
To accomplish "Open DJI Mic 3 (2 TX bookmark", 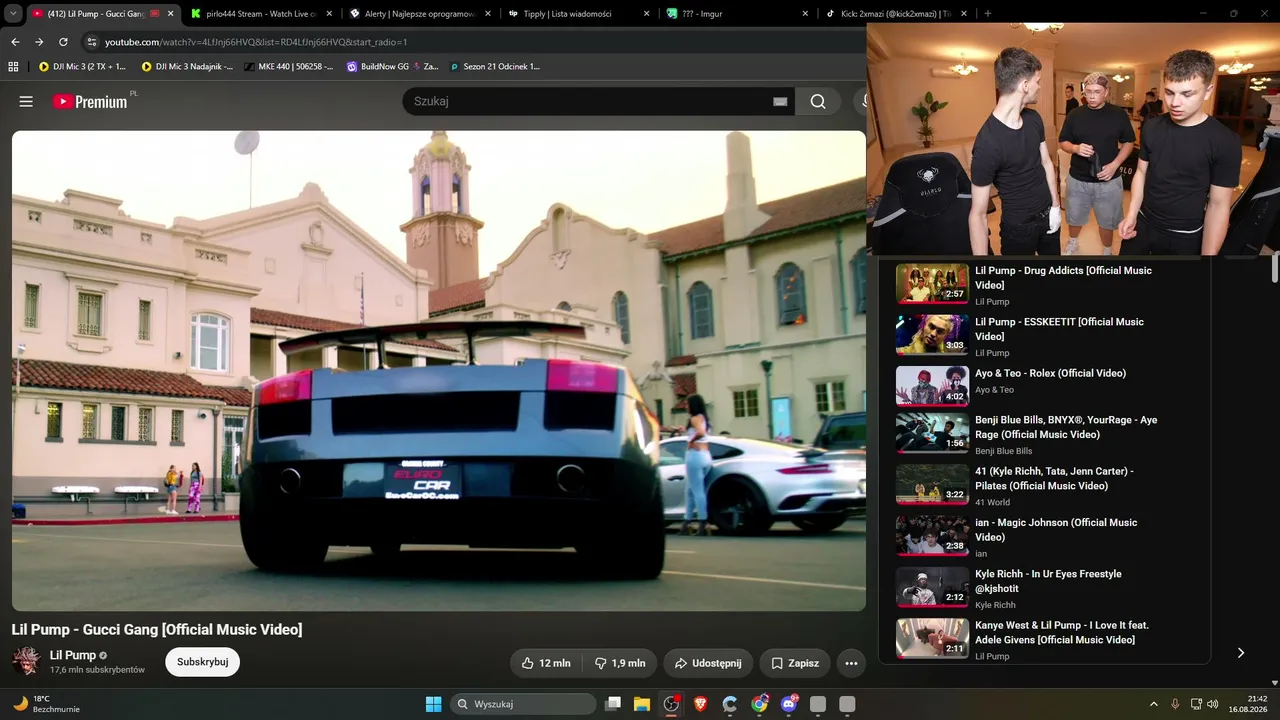I will [82, 66].
